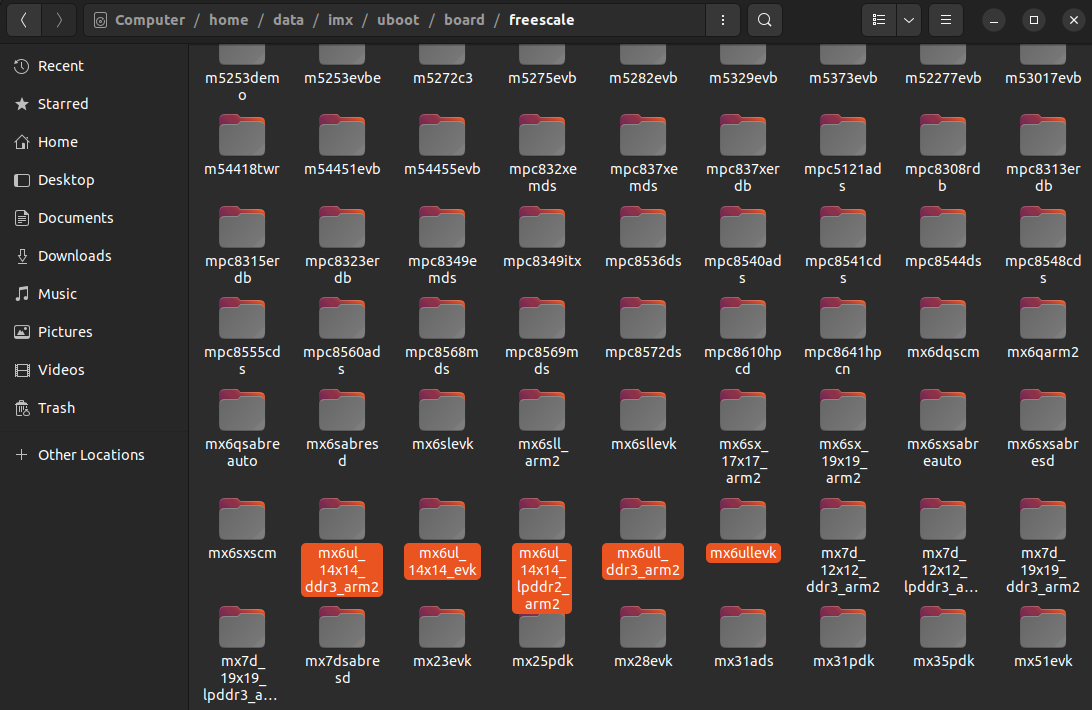Open Starred in sidebar
The width and height of the screenshot is (1092, 710).
click(94, 104)
